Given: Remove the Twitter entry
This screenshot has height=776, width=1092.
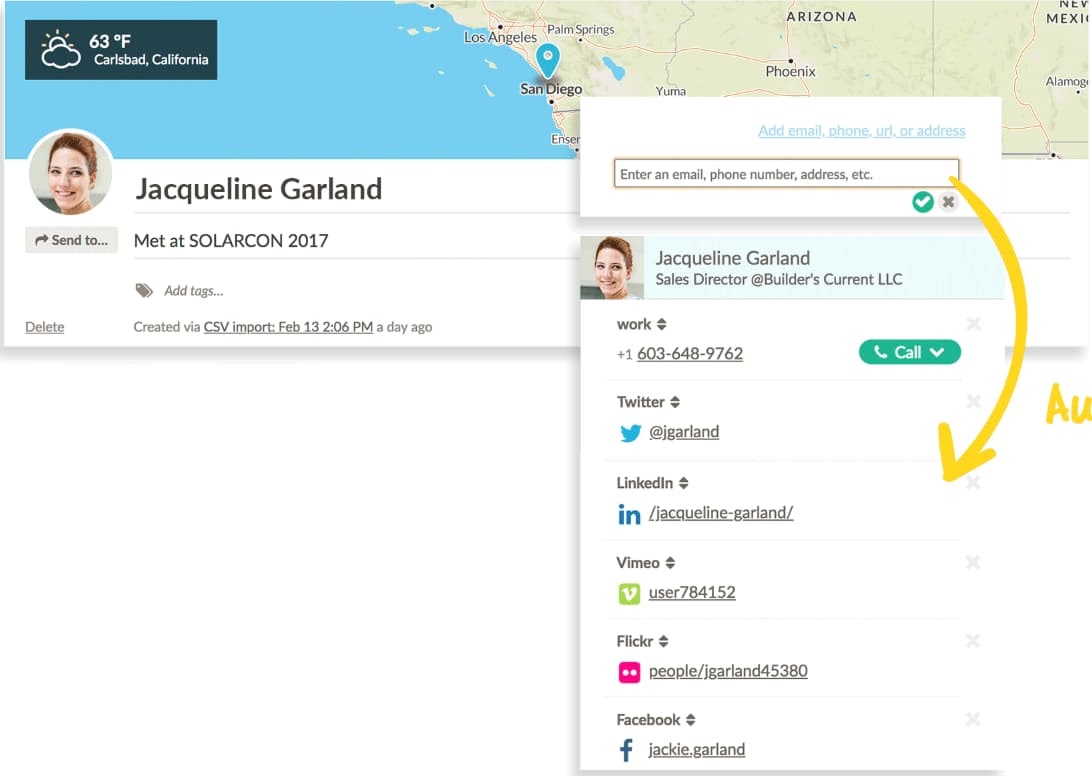Looking at the screenshot, I should click(974, 401).
